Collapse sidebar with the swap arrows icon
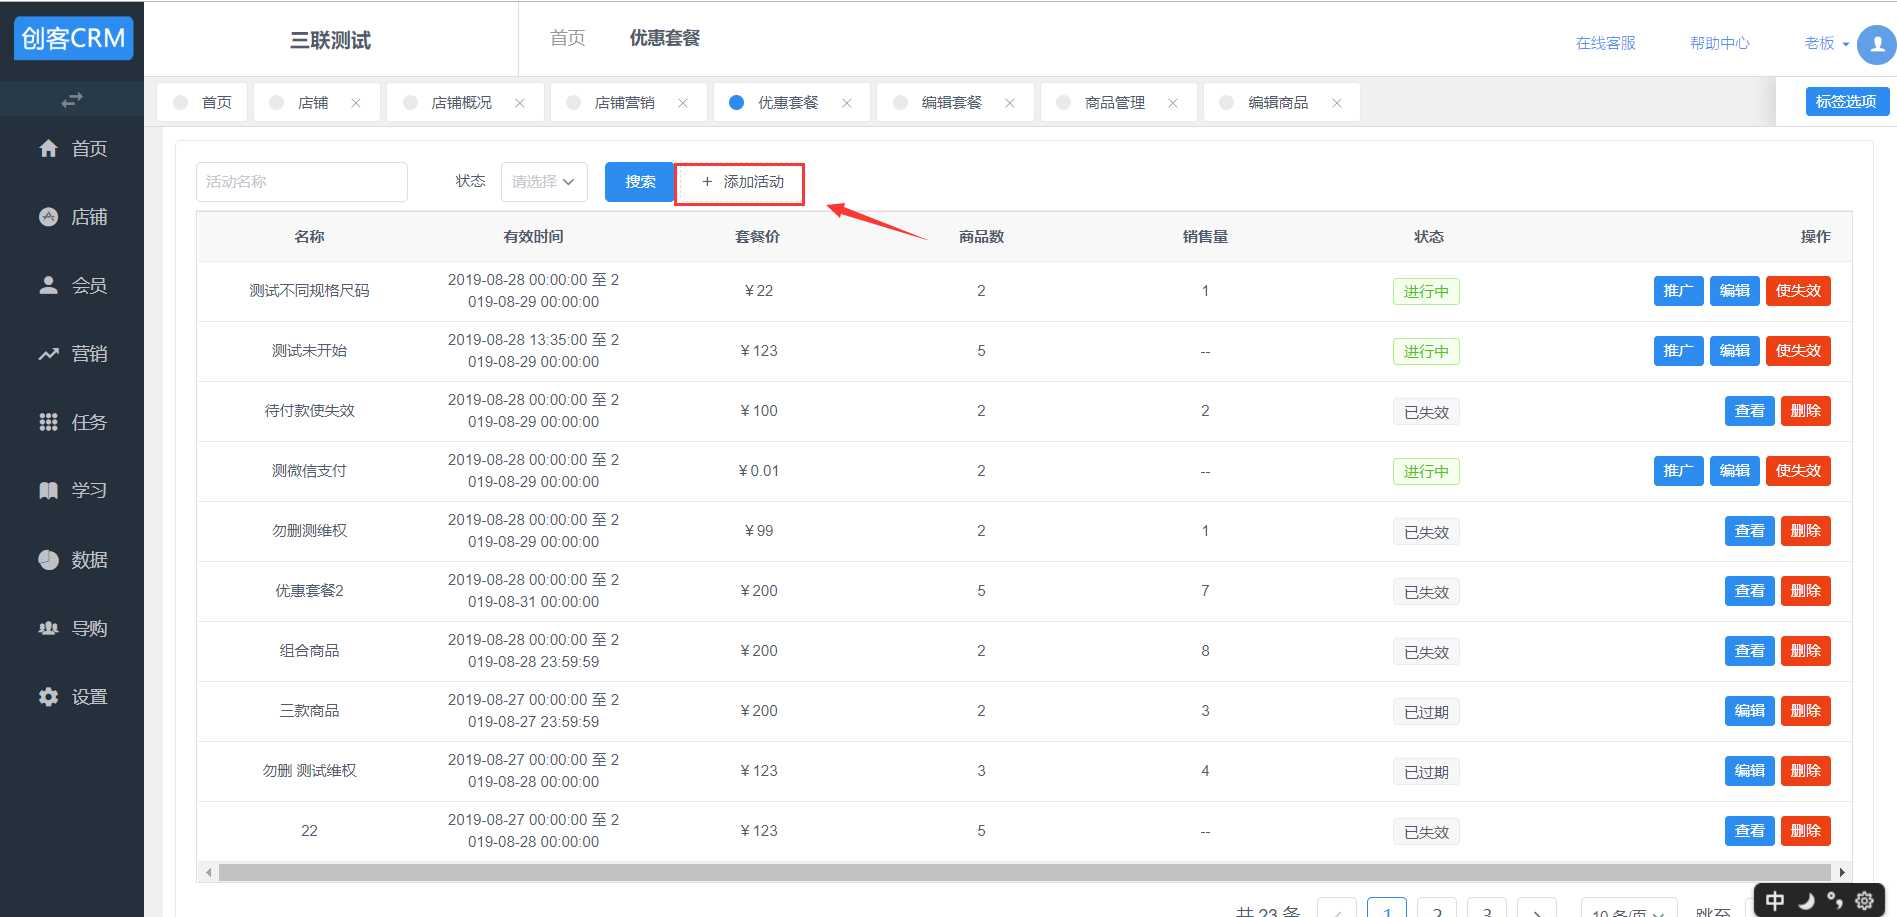The width and height of the screenshot is (1897, 917). point(72,100)
